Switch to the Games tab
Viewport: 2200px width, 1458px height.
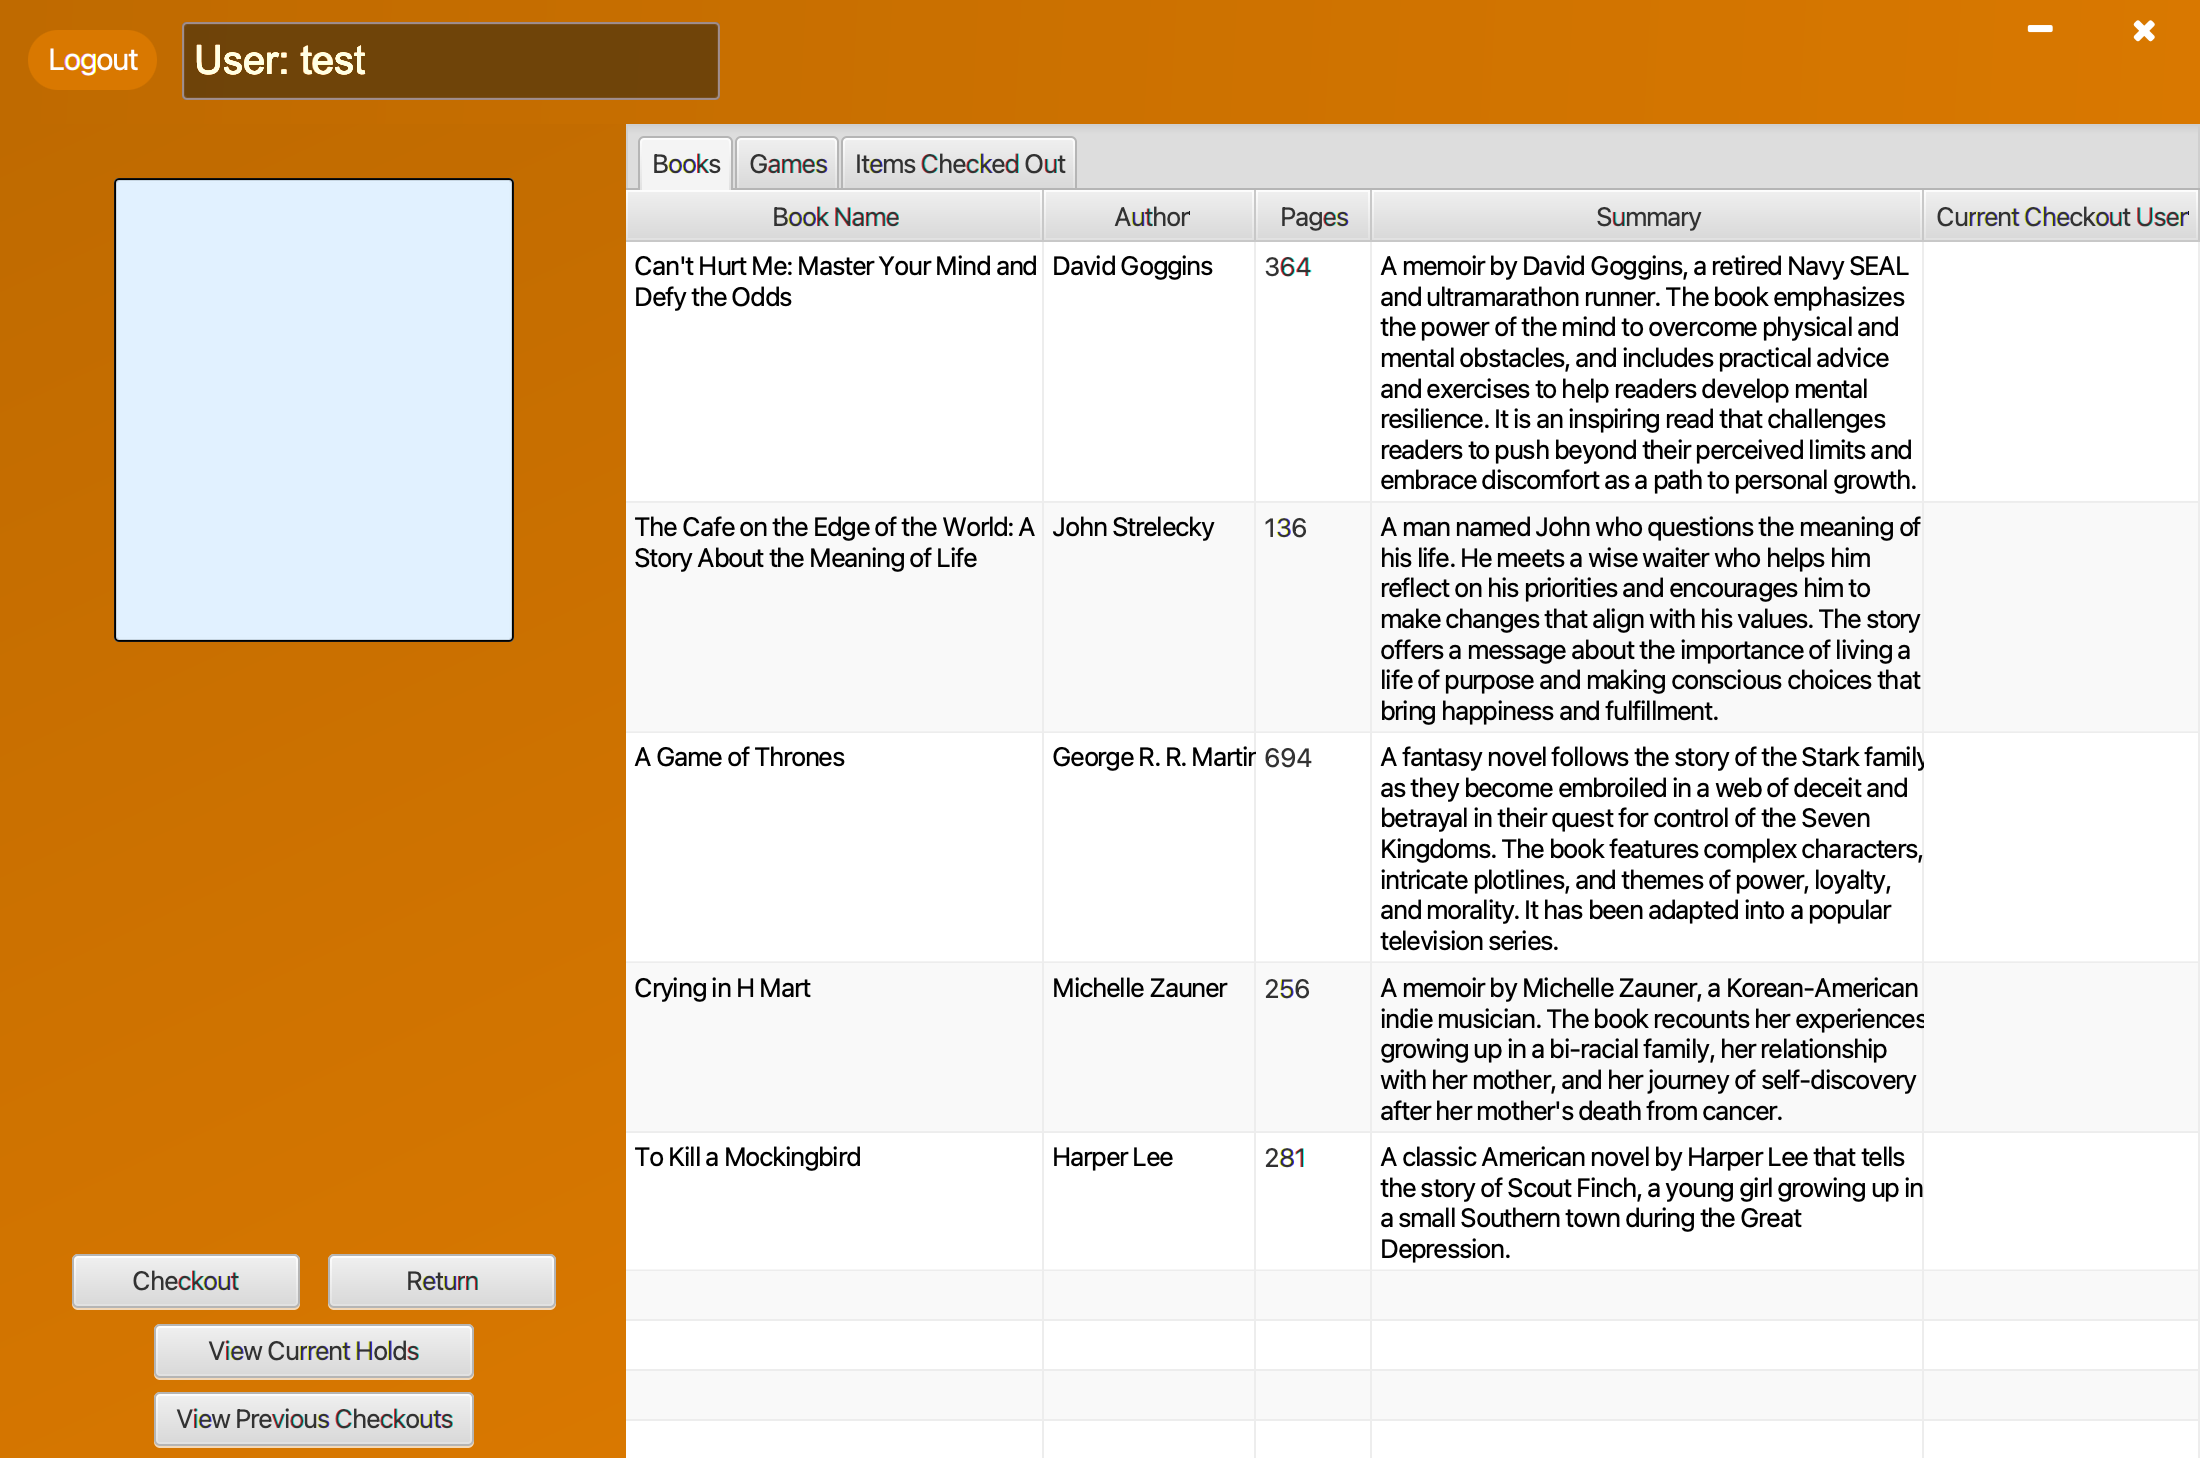click(786, 162)
